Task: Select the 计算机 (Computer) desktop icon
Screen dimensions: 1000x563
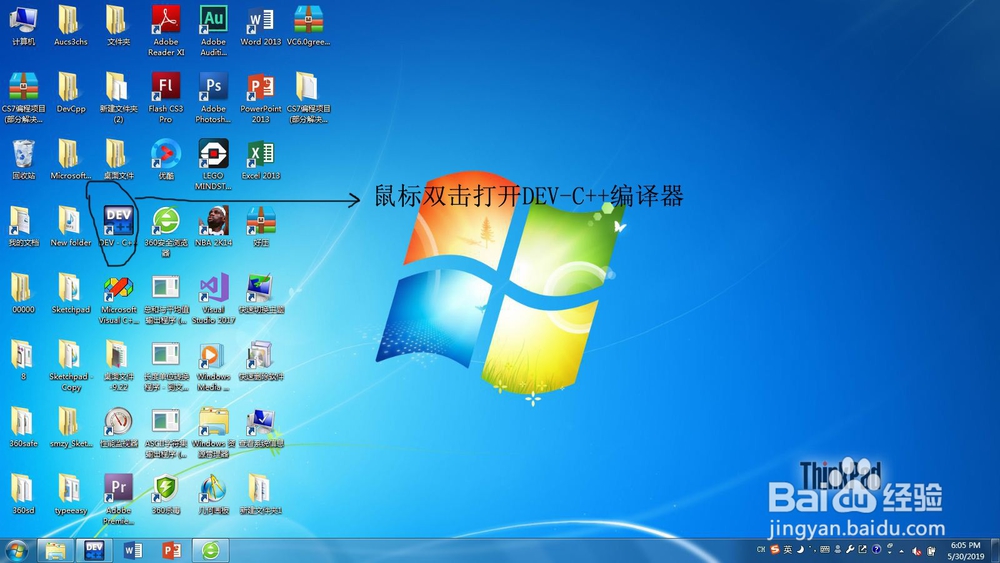Action: [24, 26]
